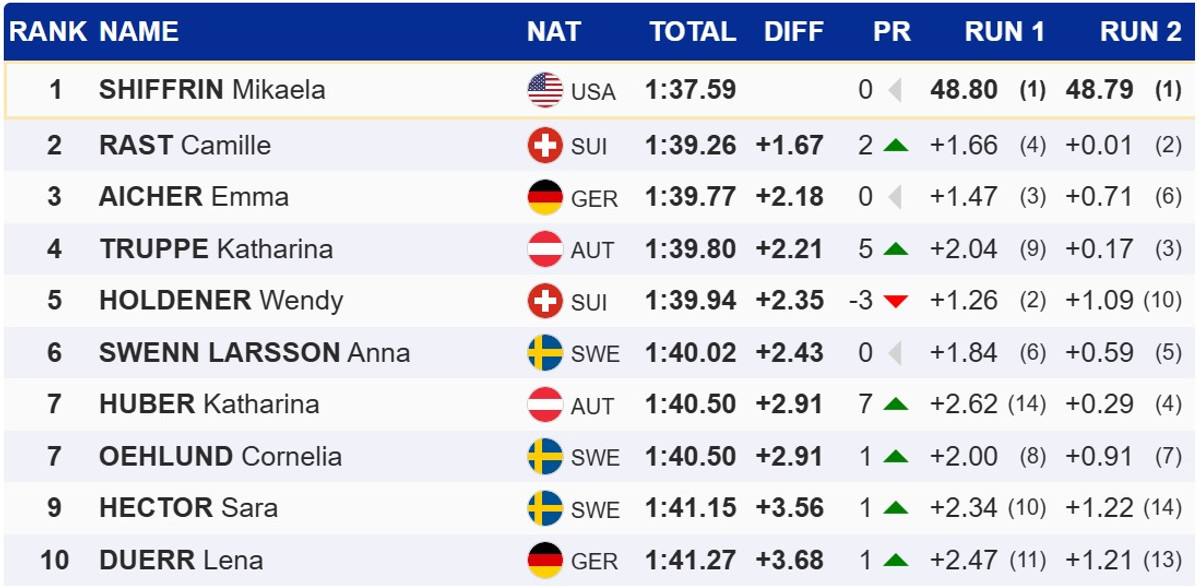Sort by the RUN 1 column header

1004,32
